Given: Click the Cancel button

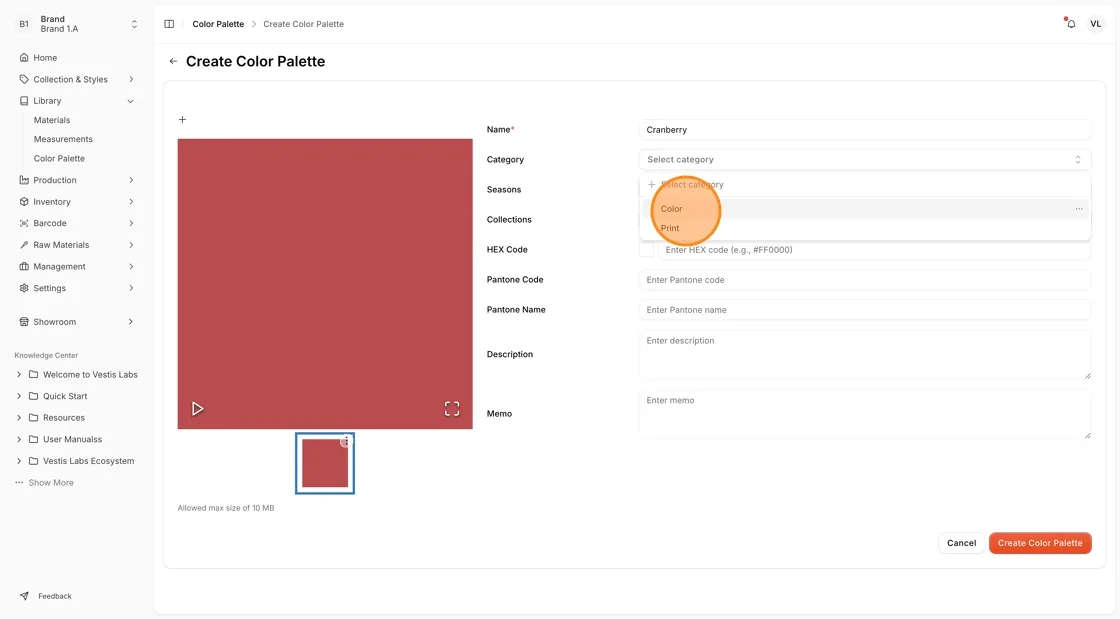Looking at the screenshot, I should 961,543.
